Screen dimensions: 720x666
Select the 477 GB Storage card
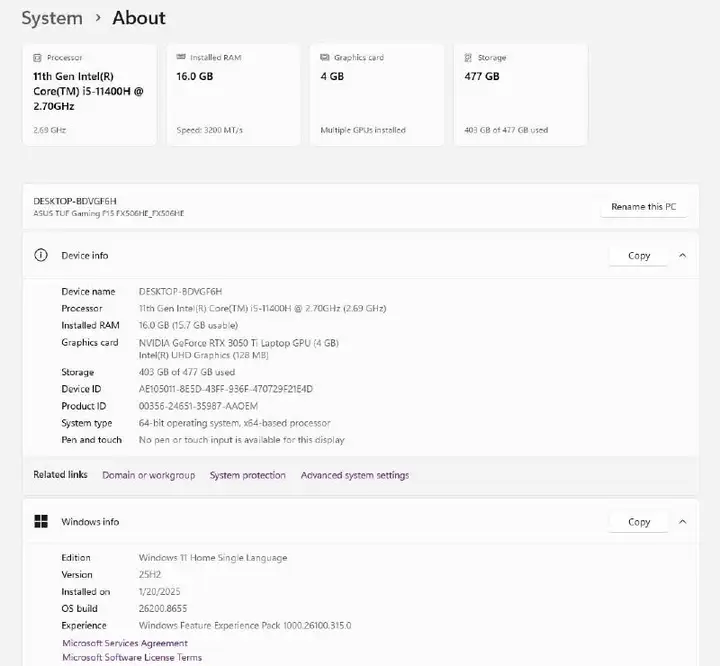521,95
